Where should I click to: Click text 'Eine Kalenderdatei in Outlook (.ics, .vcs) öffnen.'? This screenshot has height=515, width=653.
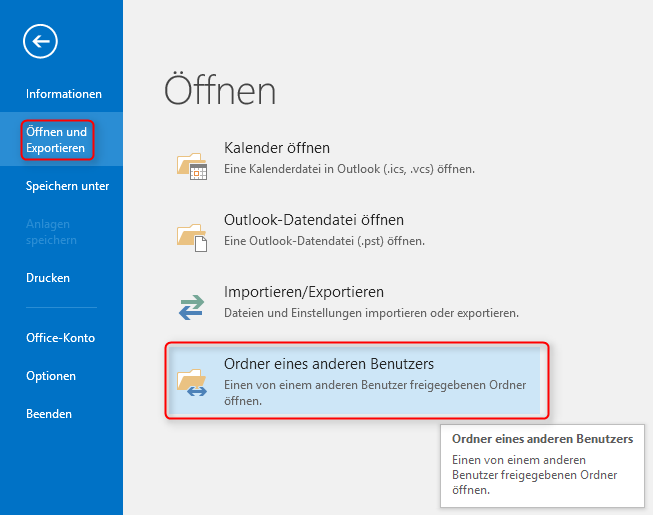(x=349, y=169)
